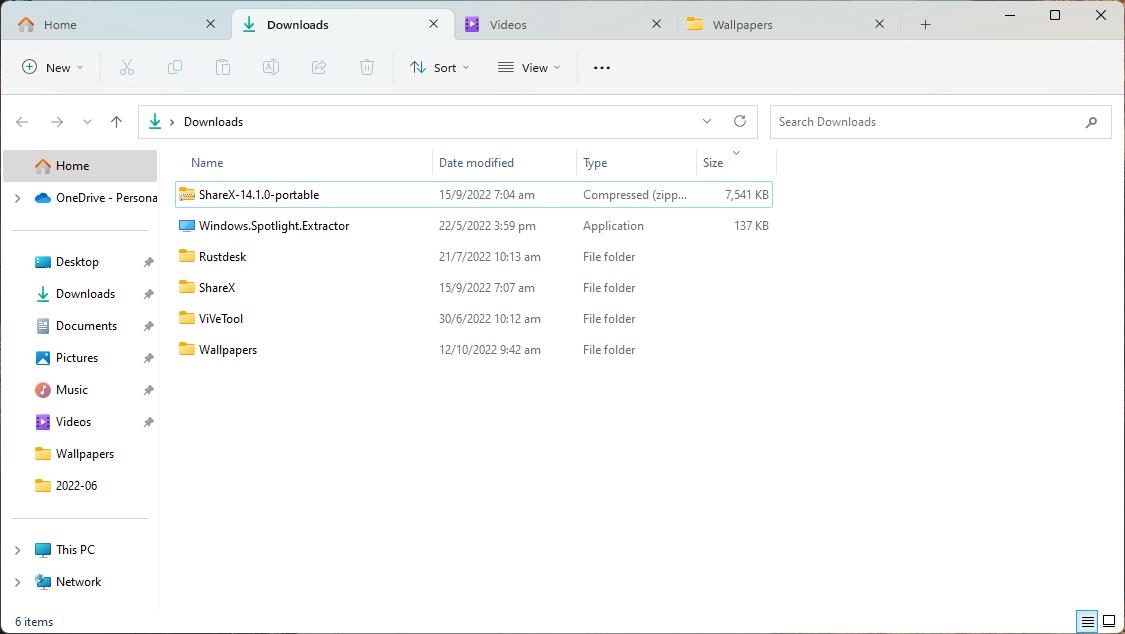
Task: Delete the selected item via toolbar icon
Action: click(x=367, y=67)
